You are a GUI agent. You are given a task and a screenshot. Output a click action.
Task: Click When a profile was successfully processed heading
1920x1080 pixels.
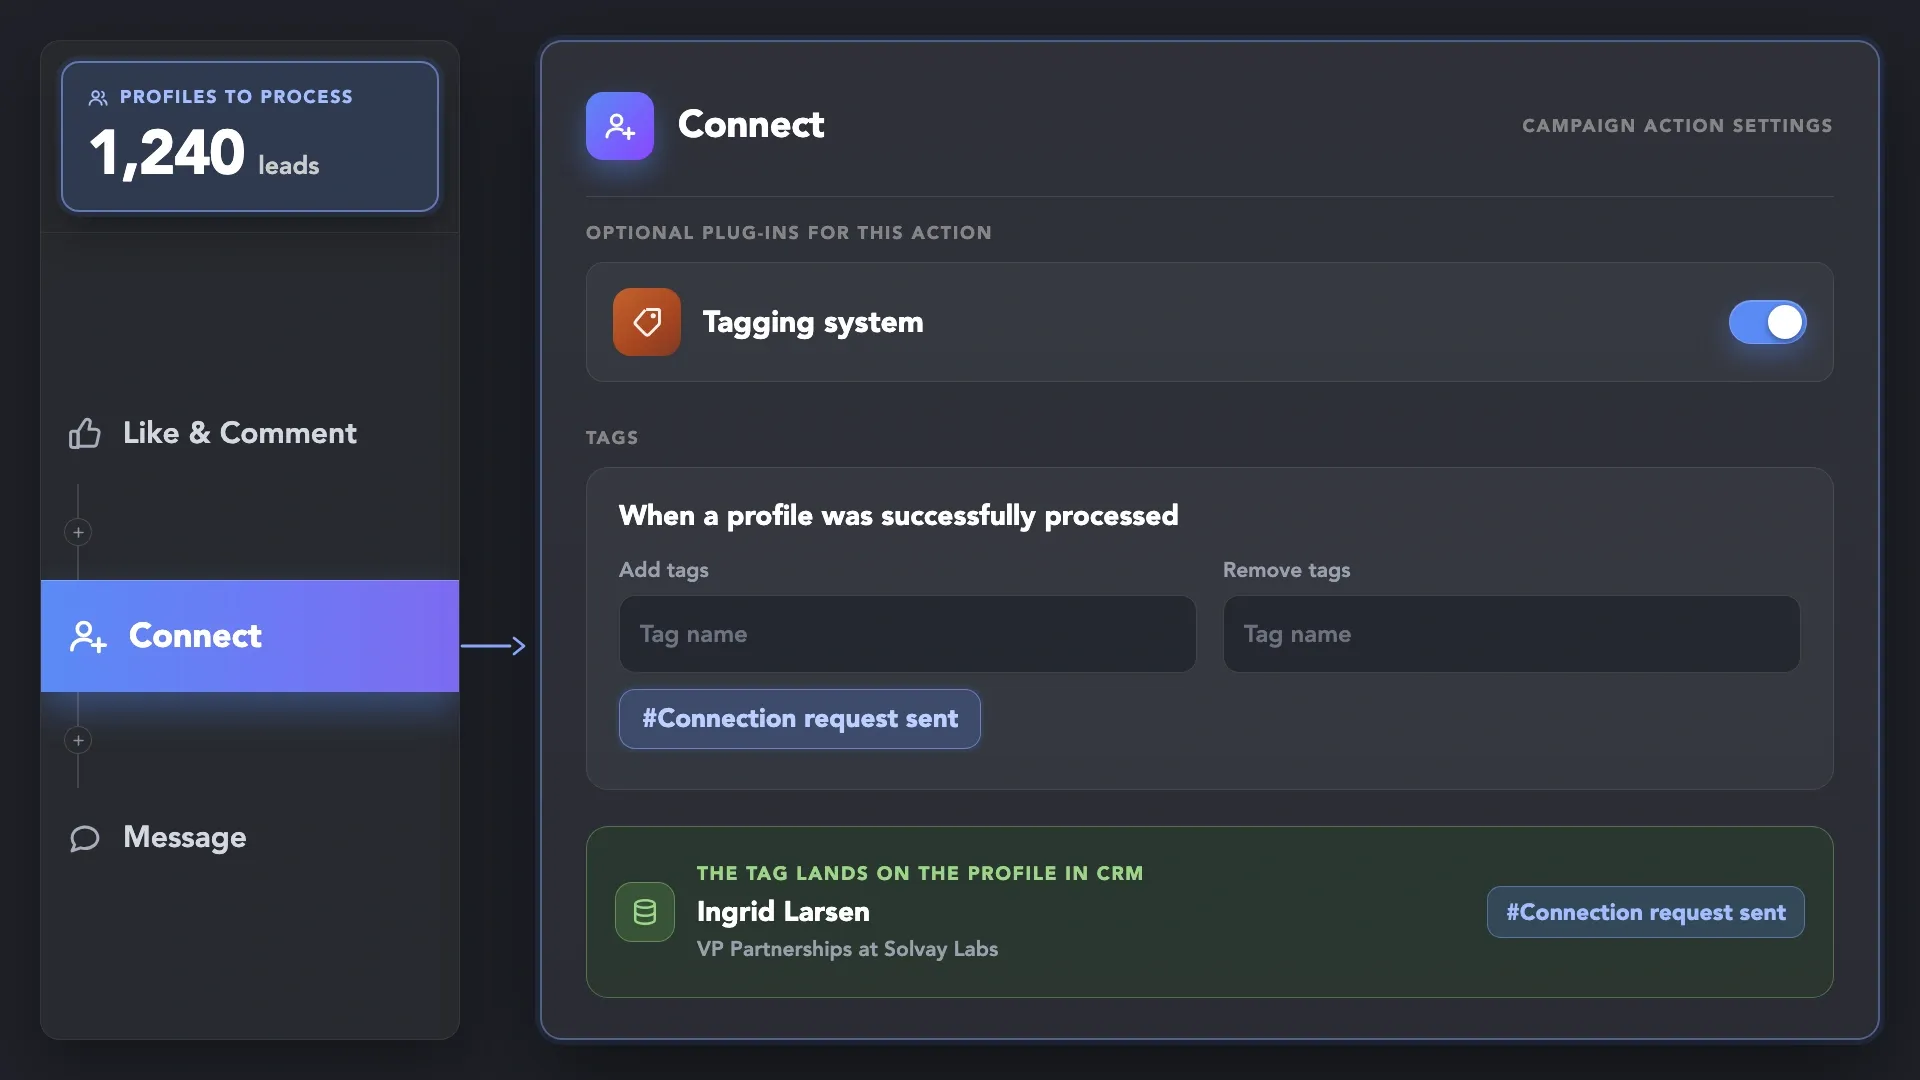pyautogui.click(x=898, y=516)
